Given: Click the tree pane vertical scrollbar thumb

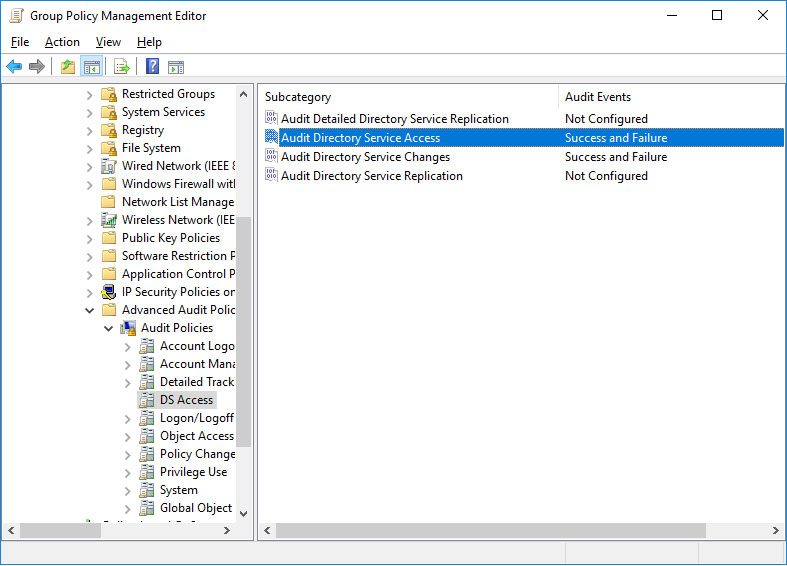Looking at the screenshot, I should tap(243, 331).
